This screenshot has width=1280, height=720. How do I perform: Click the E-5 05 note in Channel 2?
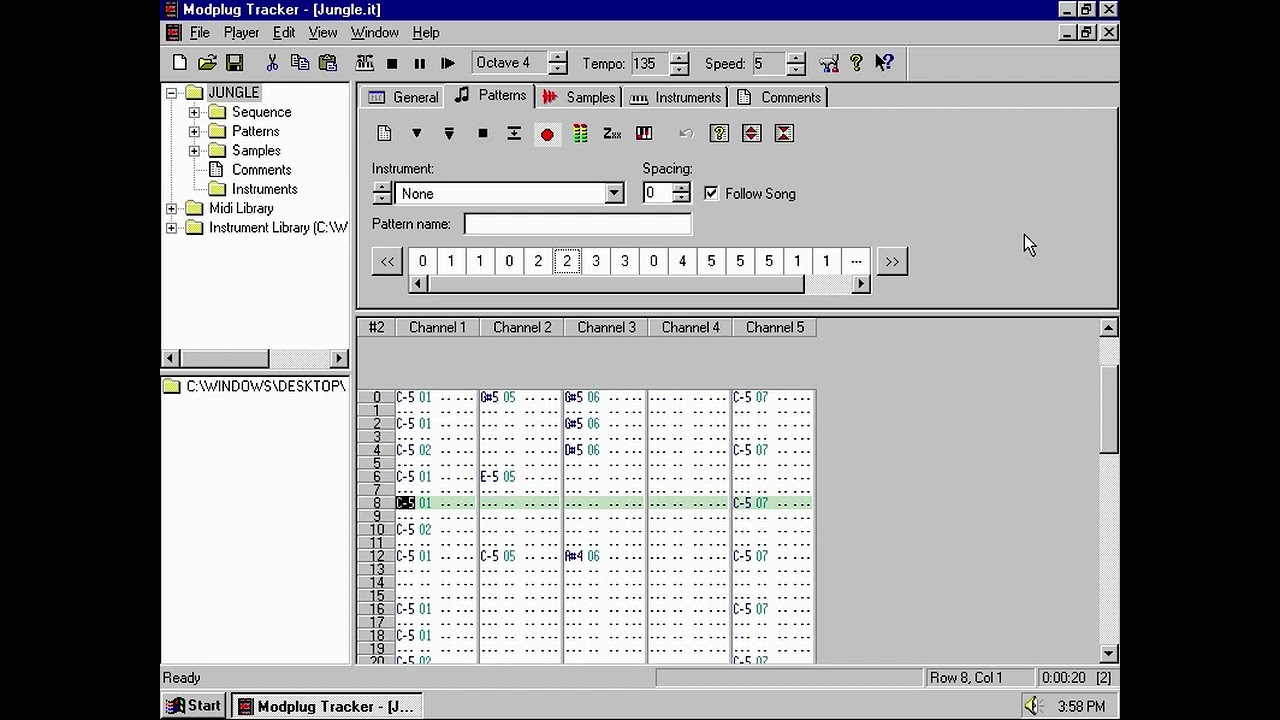click(498, 477)
